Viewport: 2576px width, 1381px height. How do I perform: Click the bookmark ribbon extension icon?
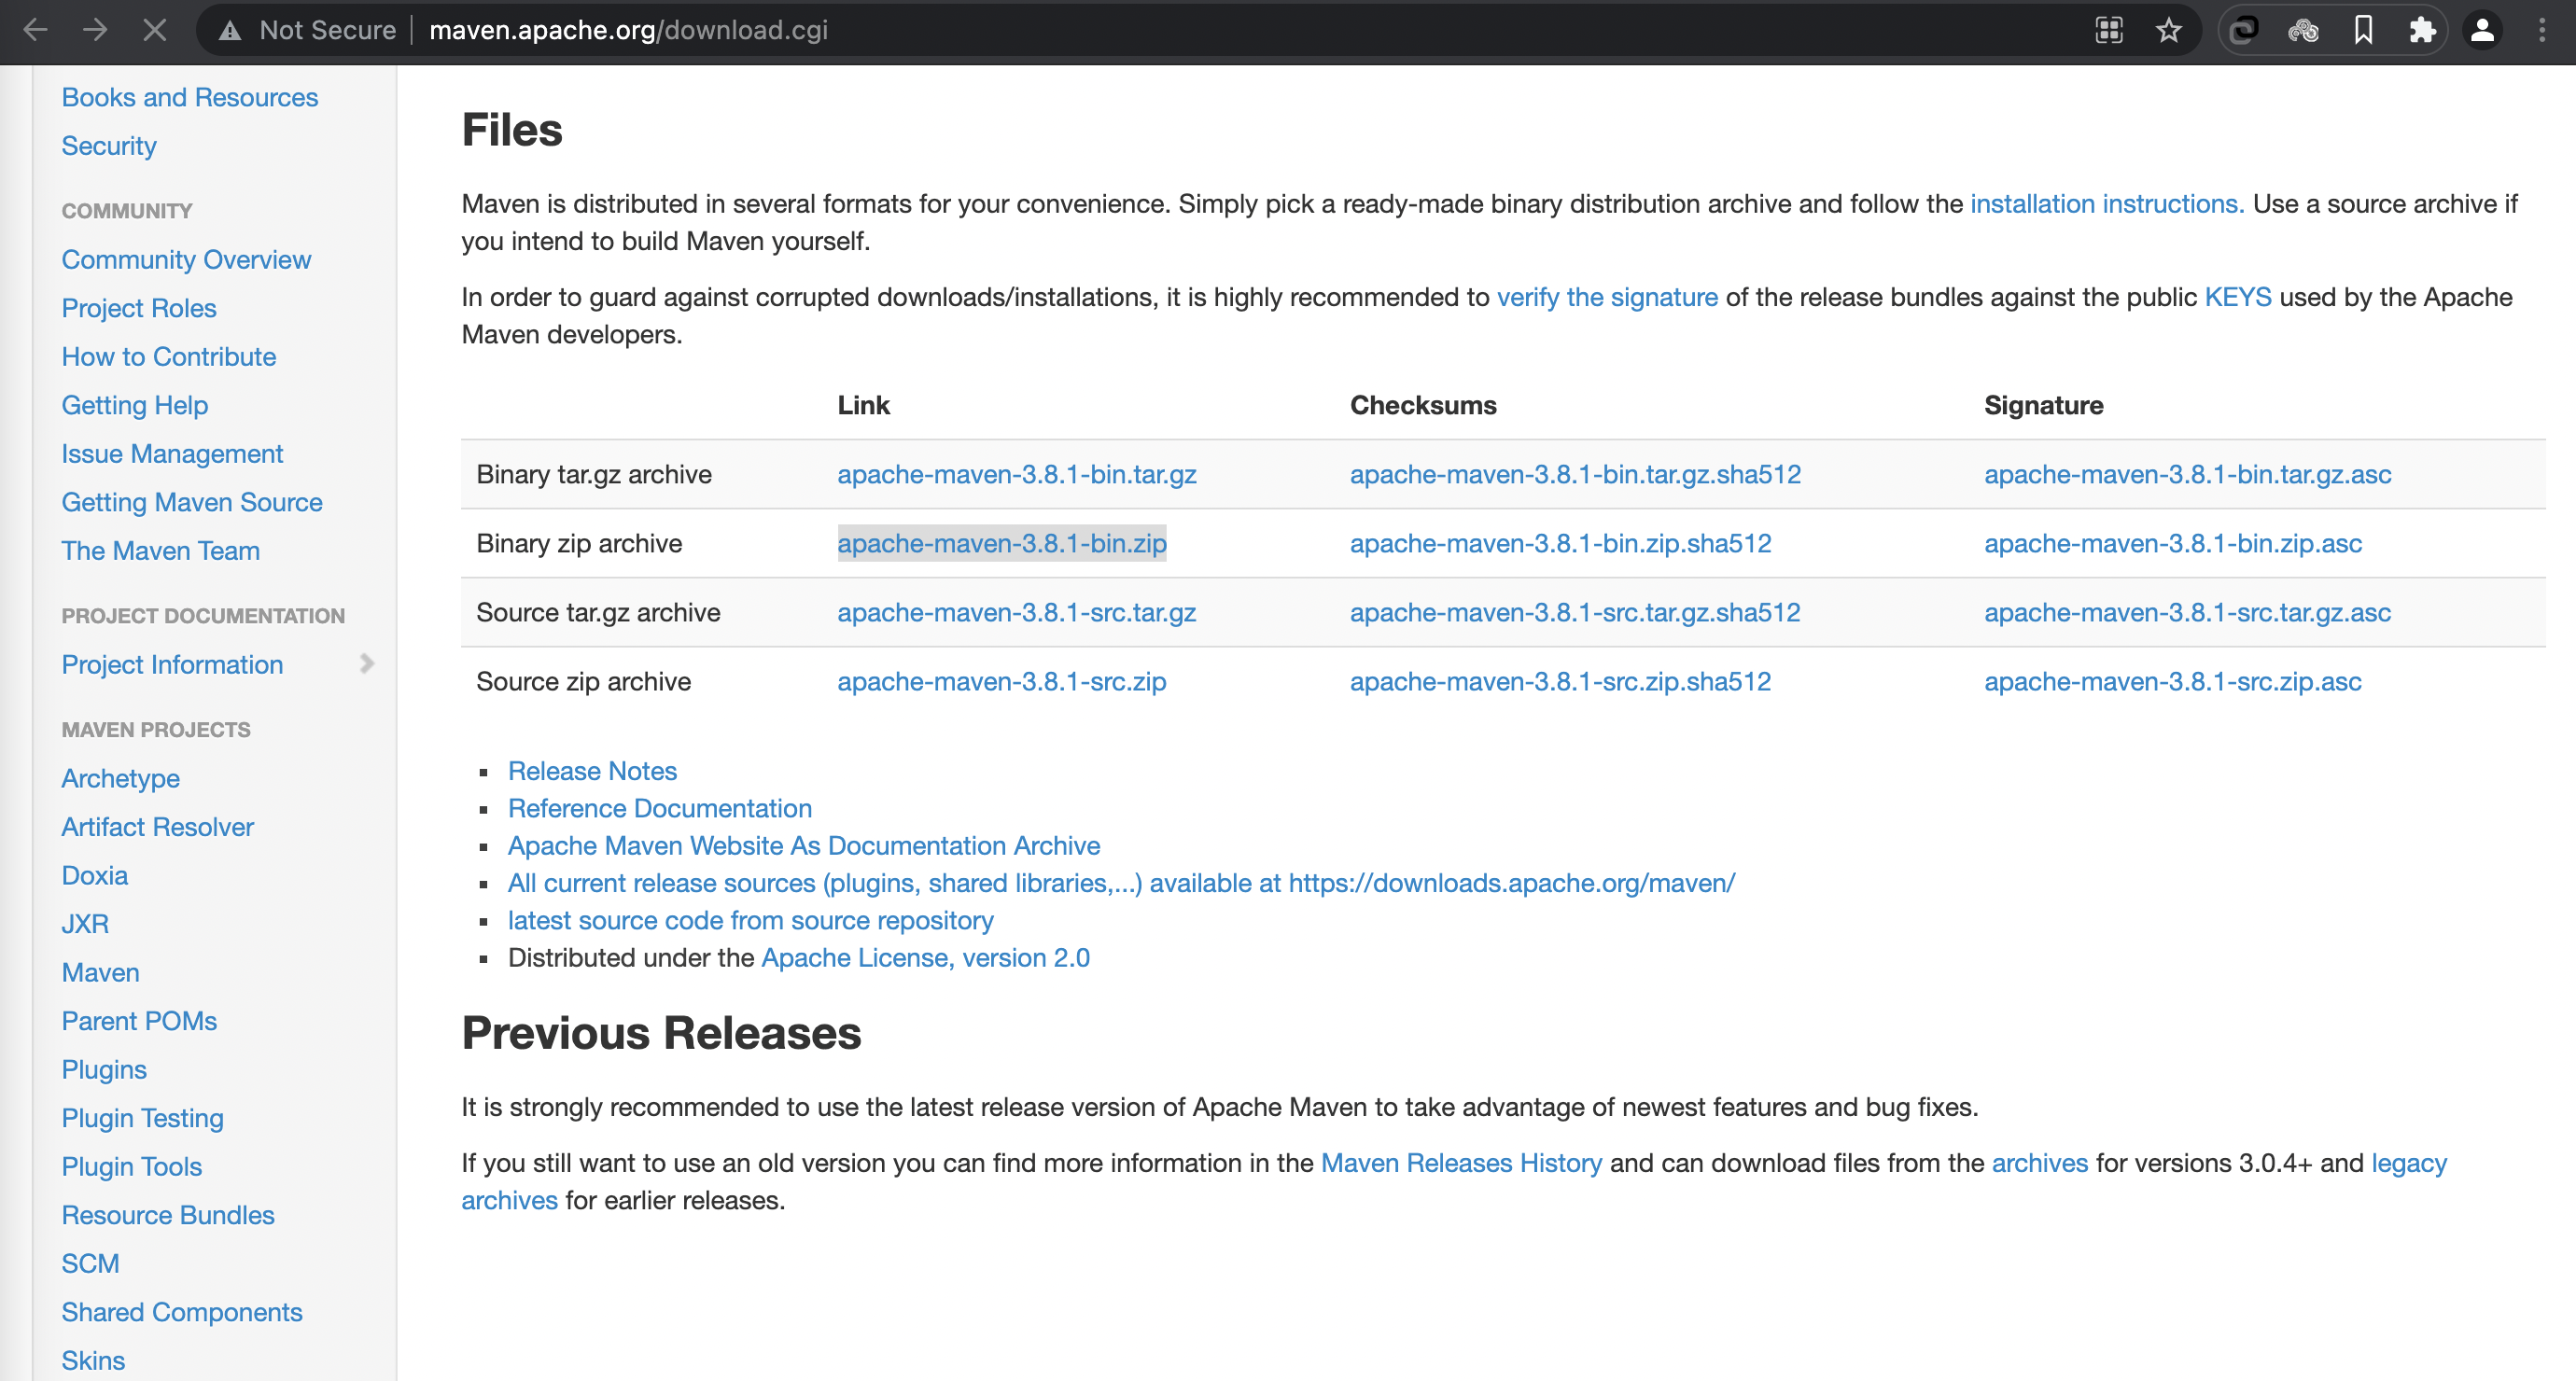click(2363, 30)
